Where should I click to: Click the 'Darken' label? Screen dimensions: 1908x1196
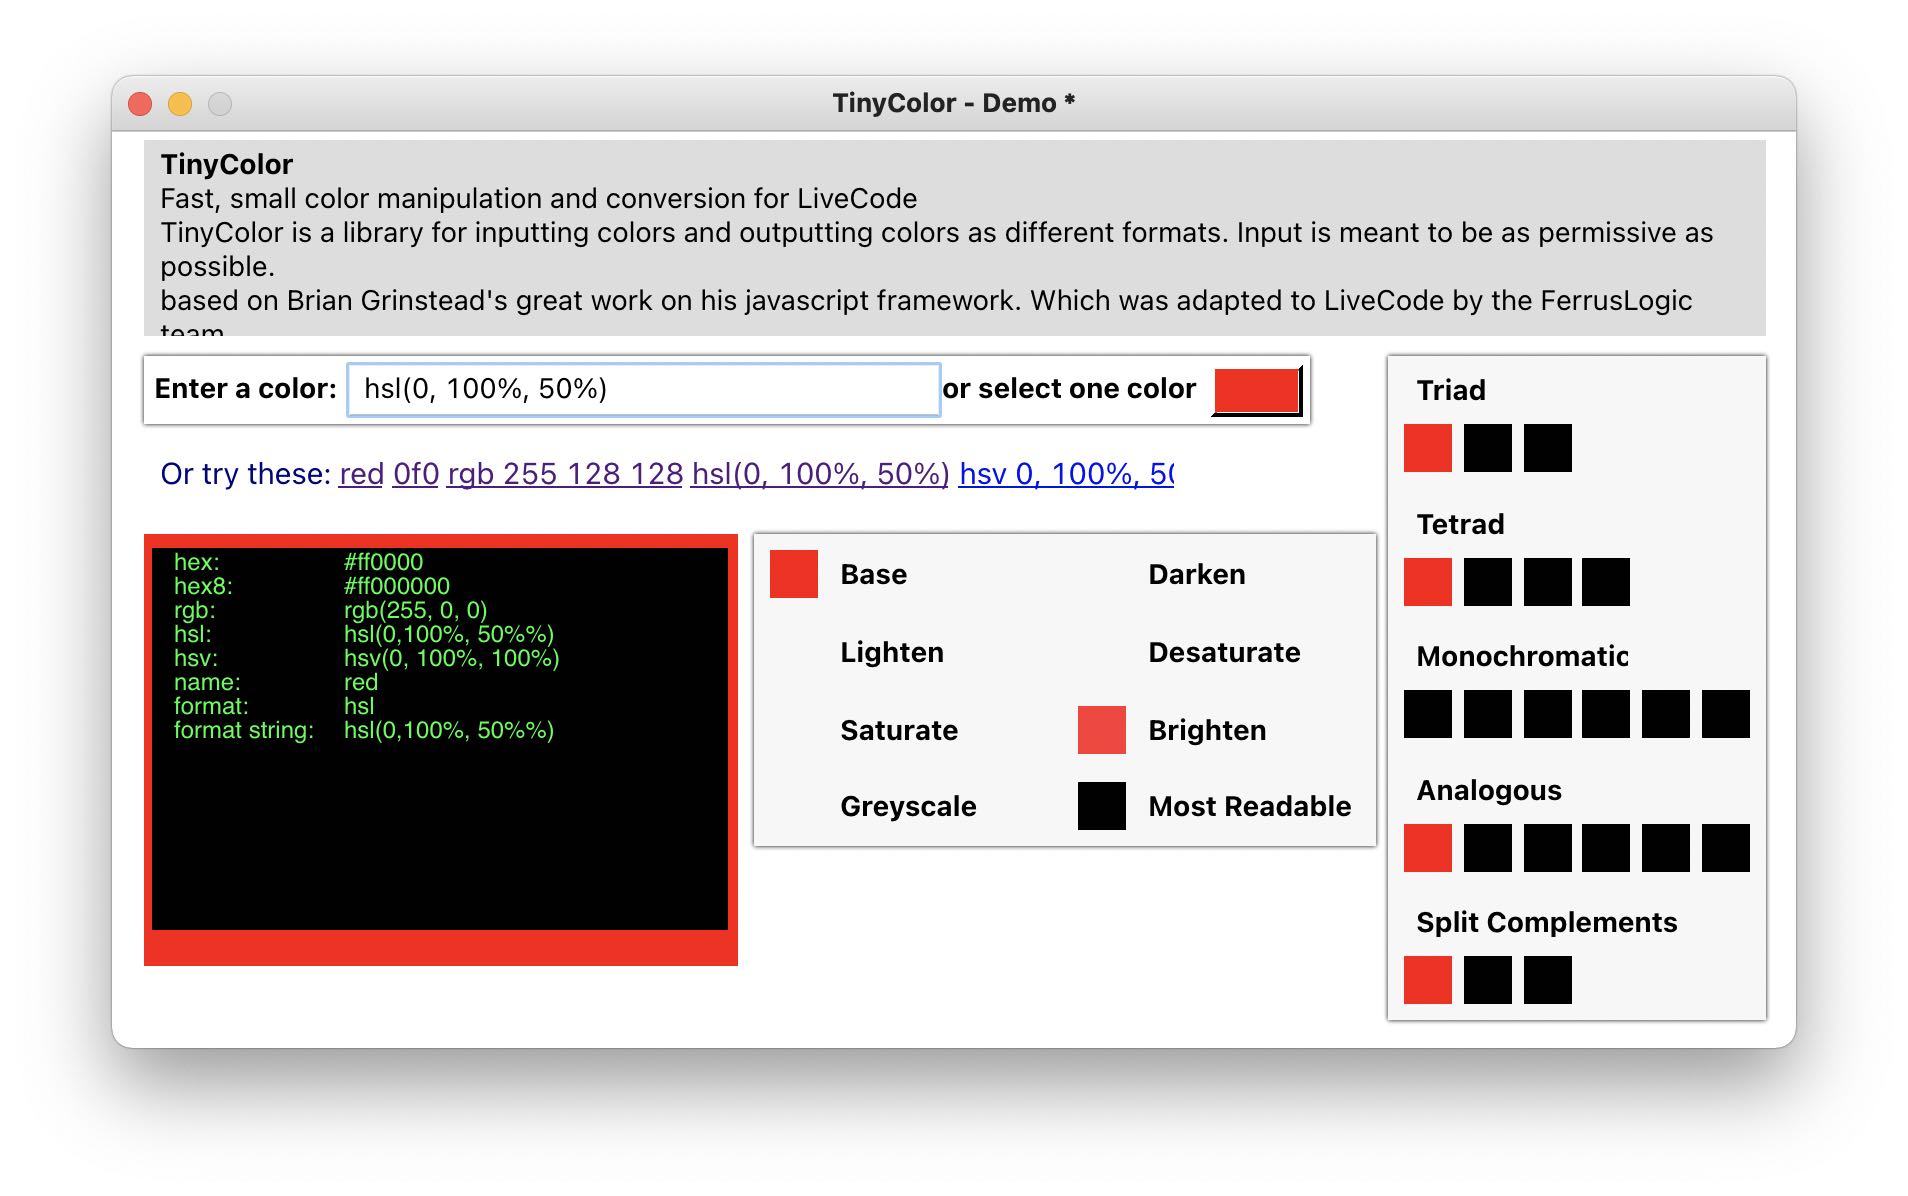pyautogui.click(x=1197, y=574)
